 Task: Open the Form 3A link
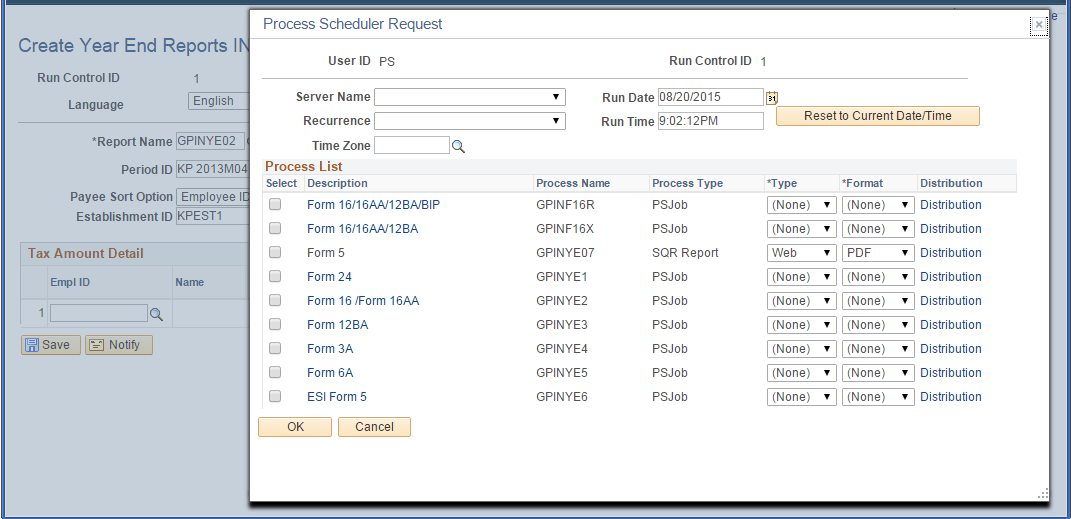pyautogui.click(x=330, y=348)
